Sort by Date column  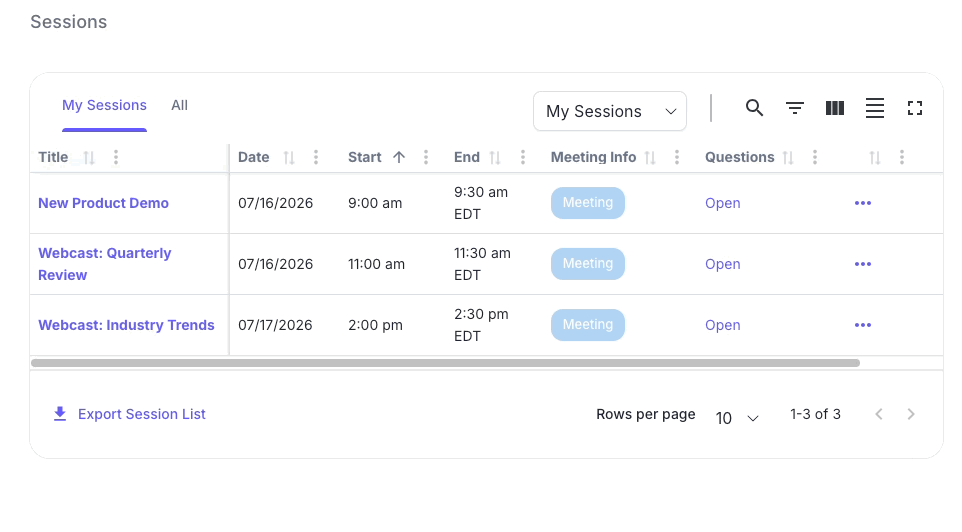click(x=289, y=158)
